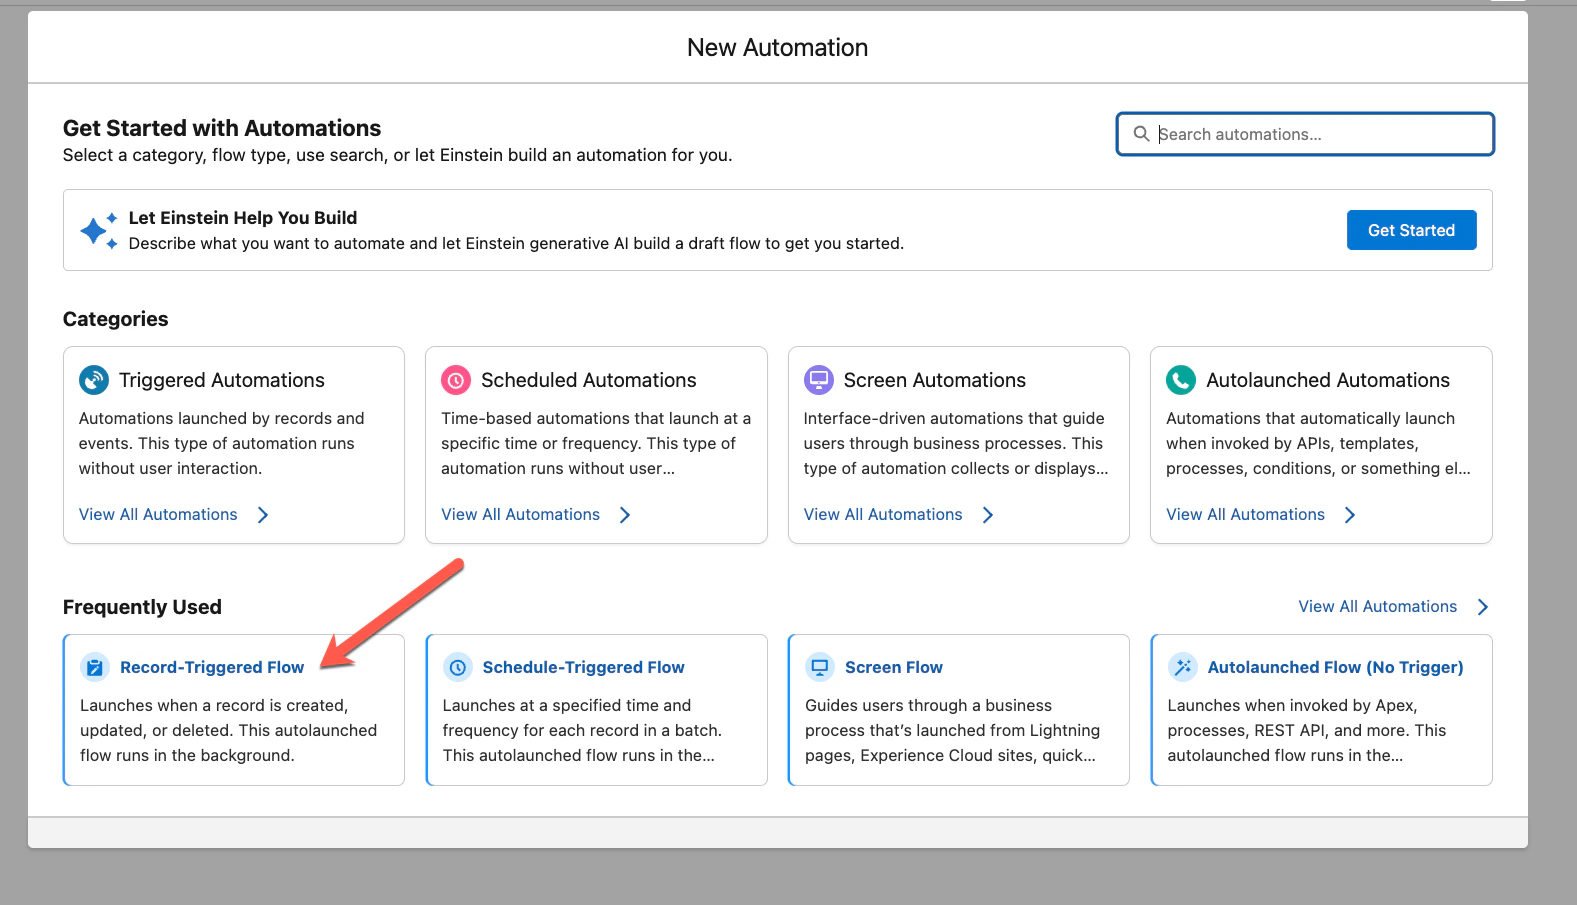Image resolution: width=1577 pixels, height=905 pixels.
Task: Click the Let Einstein Help You Build text
Action: pos(243,218)
